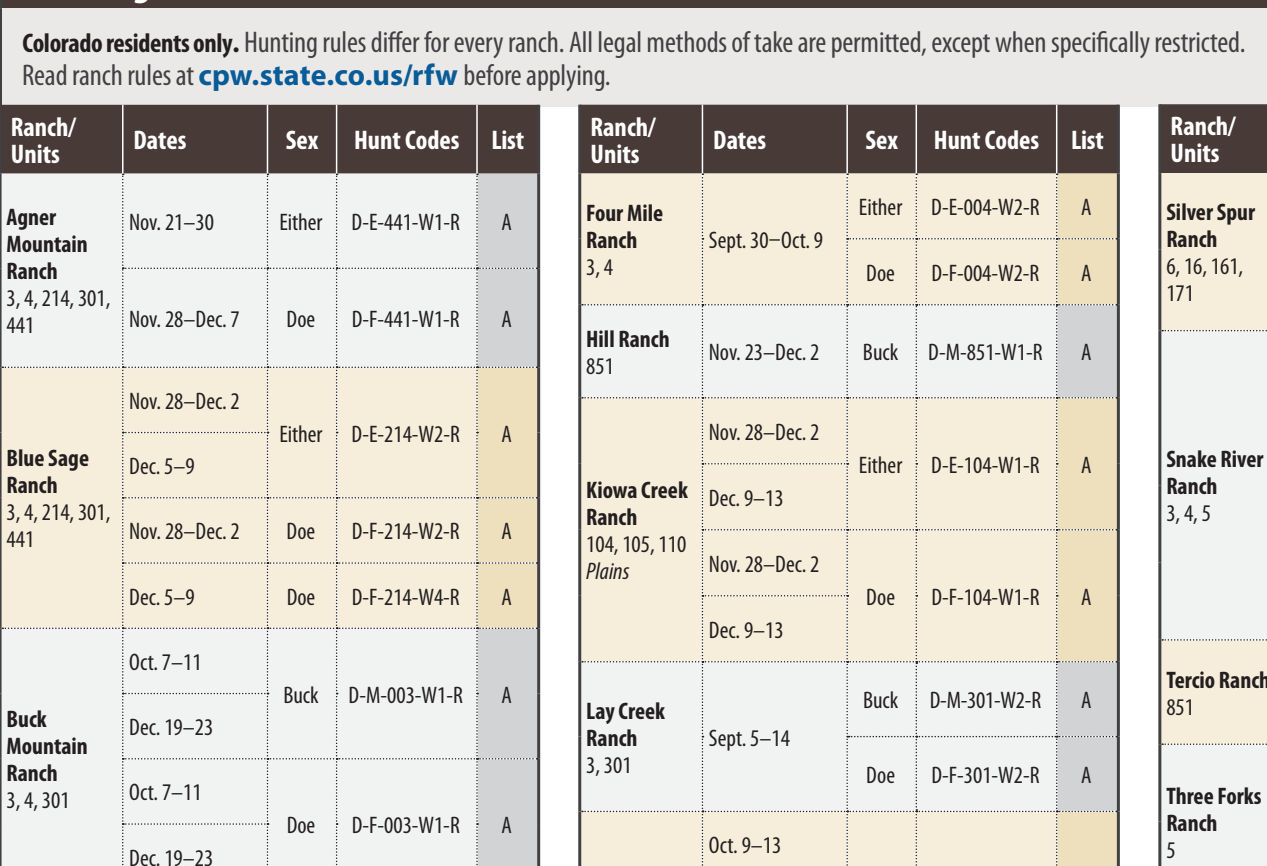Select hunt code D-F-214-W4-R

[407, 597]
